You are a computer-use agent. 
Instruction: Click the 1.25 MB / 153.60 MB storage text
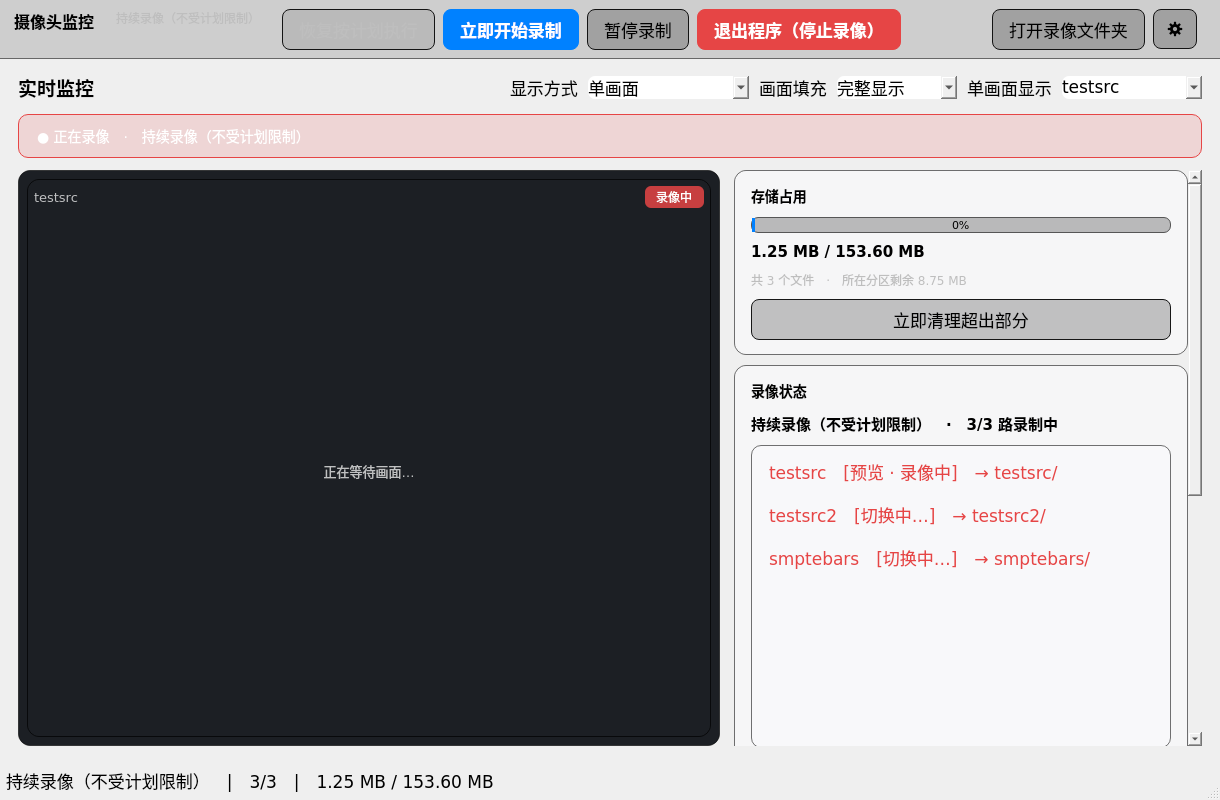click(838, 252)
